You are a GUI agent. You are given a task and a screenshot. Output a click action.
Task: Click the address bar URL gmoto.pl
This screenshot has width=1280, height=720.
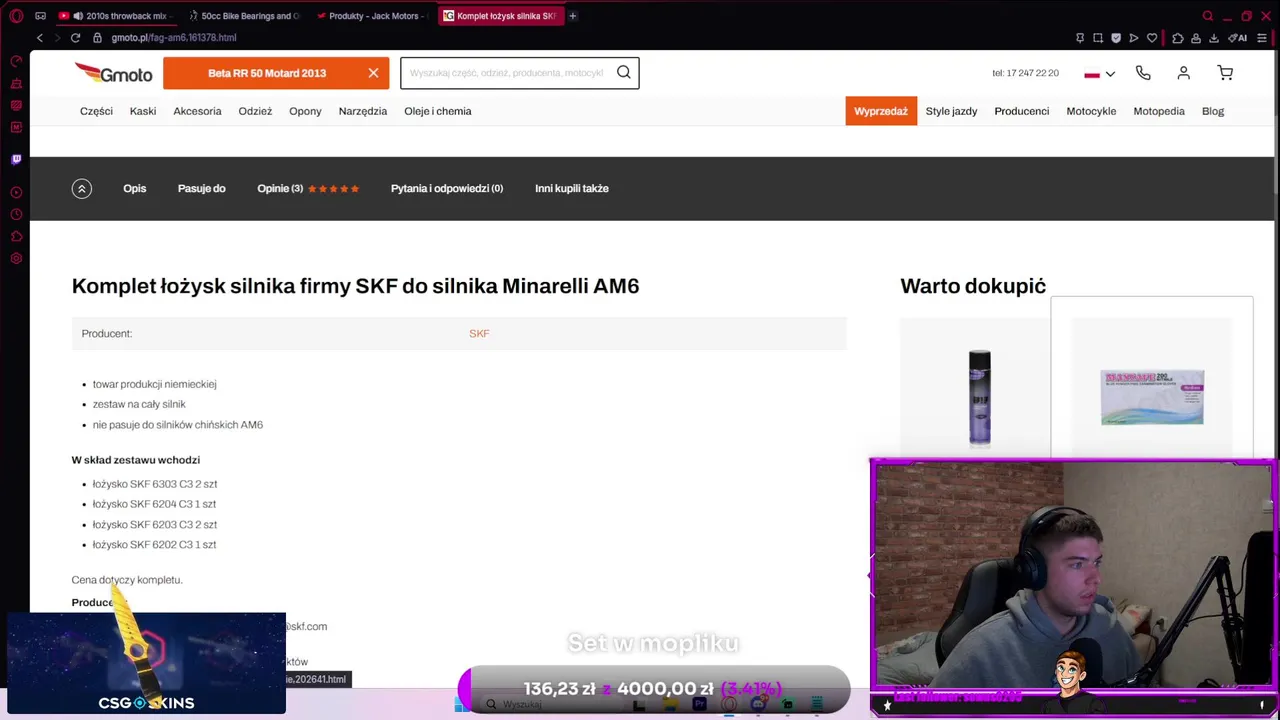[x=174, y=38]
